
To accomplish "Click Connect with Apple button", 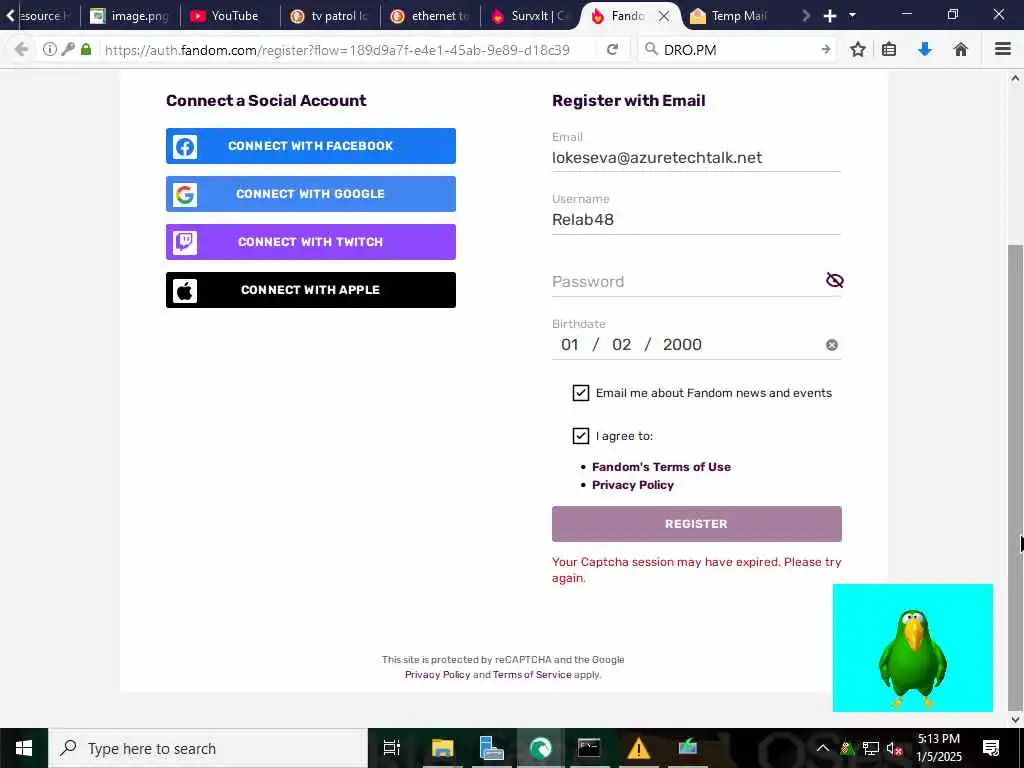I will pos(311,290).
